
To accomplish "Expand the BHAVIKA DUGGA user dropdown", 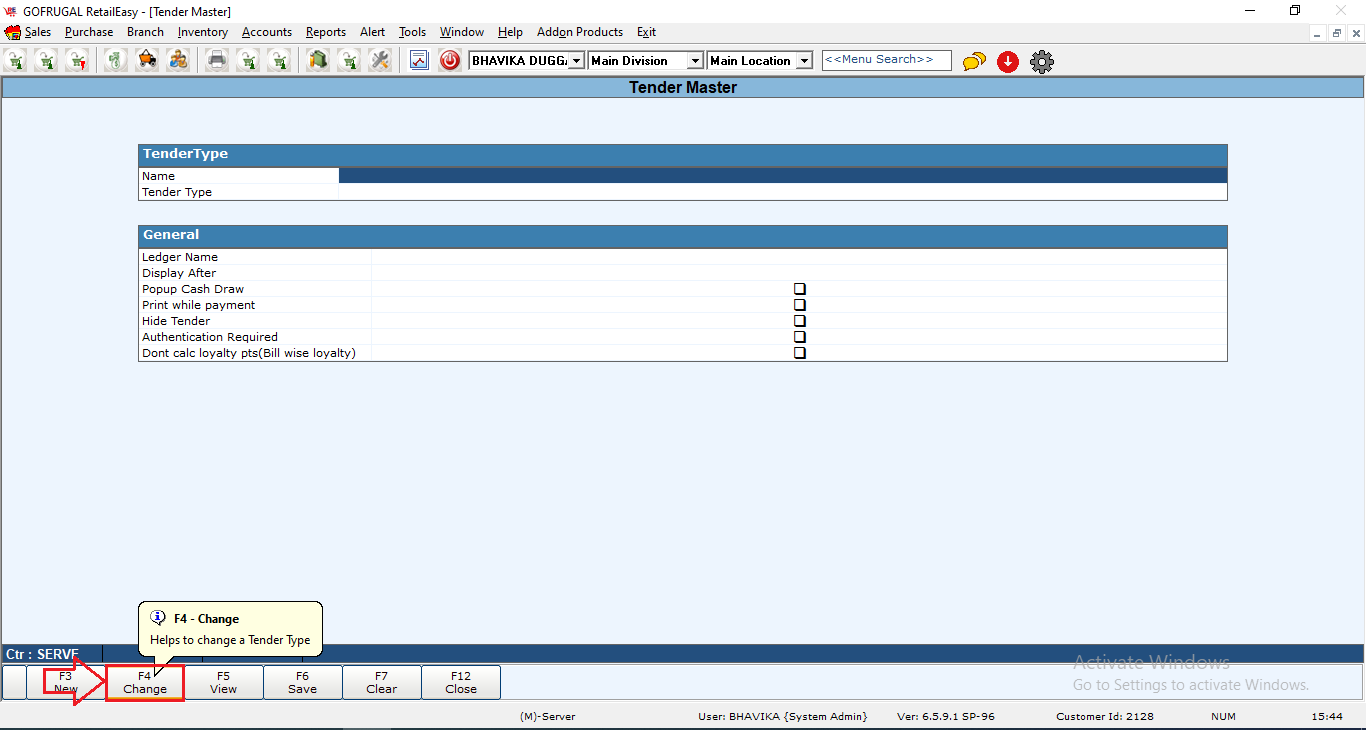I will point(577,61).
